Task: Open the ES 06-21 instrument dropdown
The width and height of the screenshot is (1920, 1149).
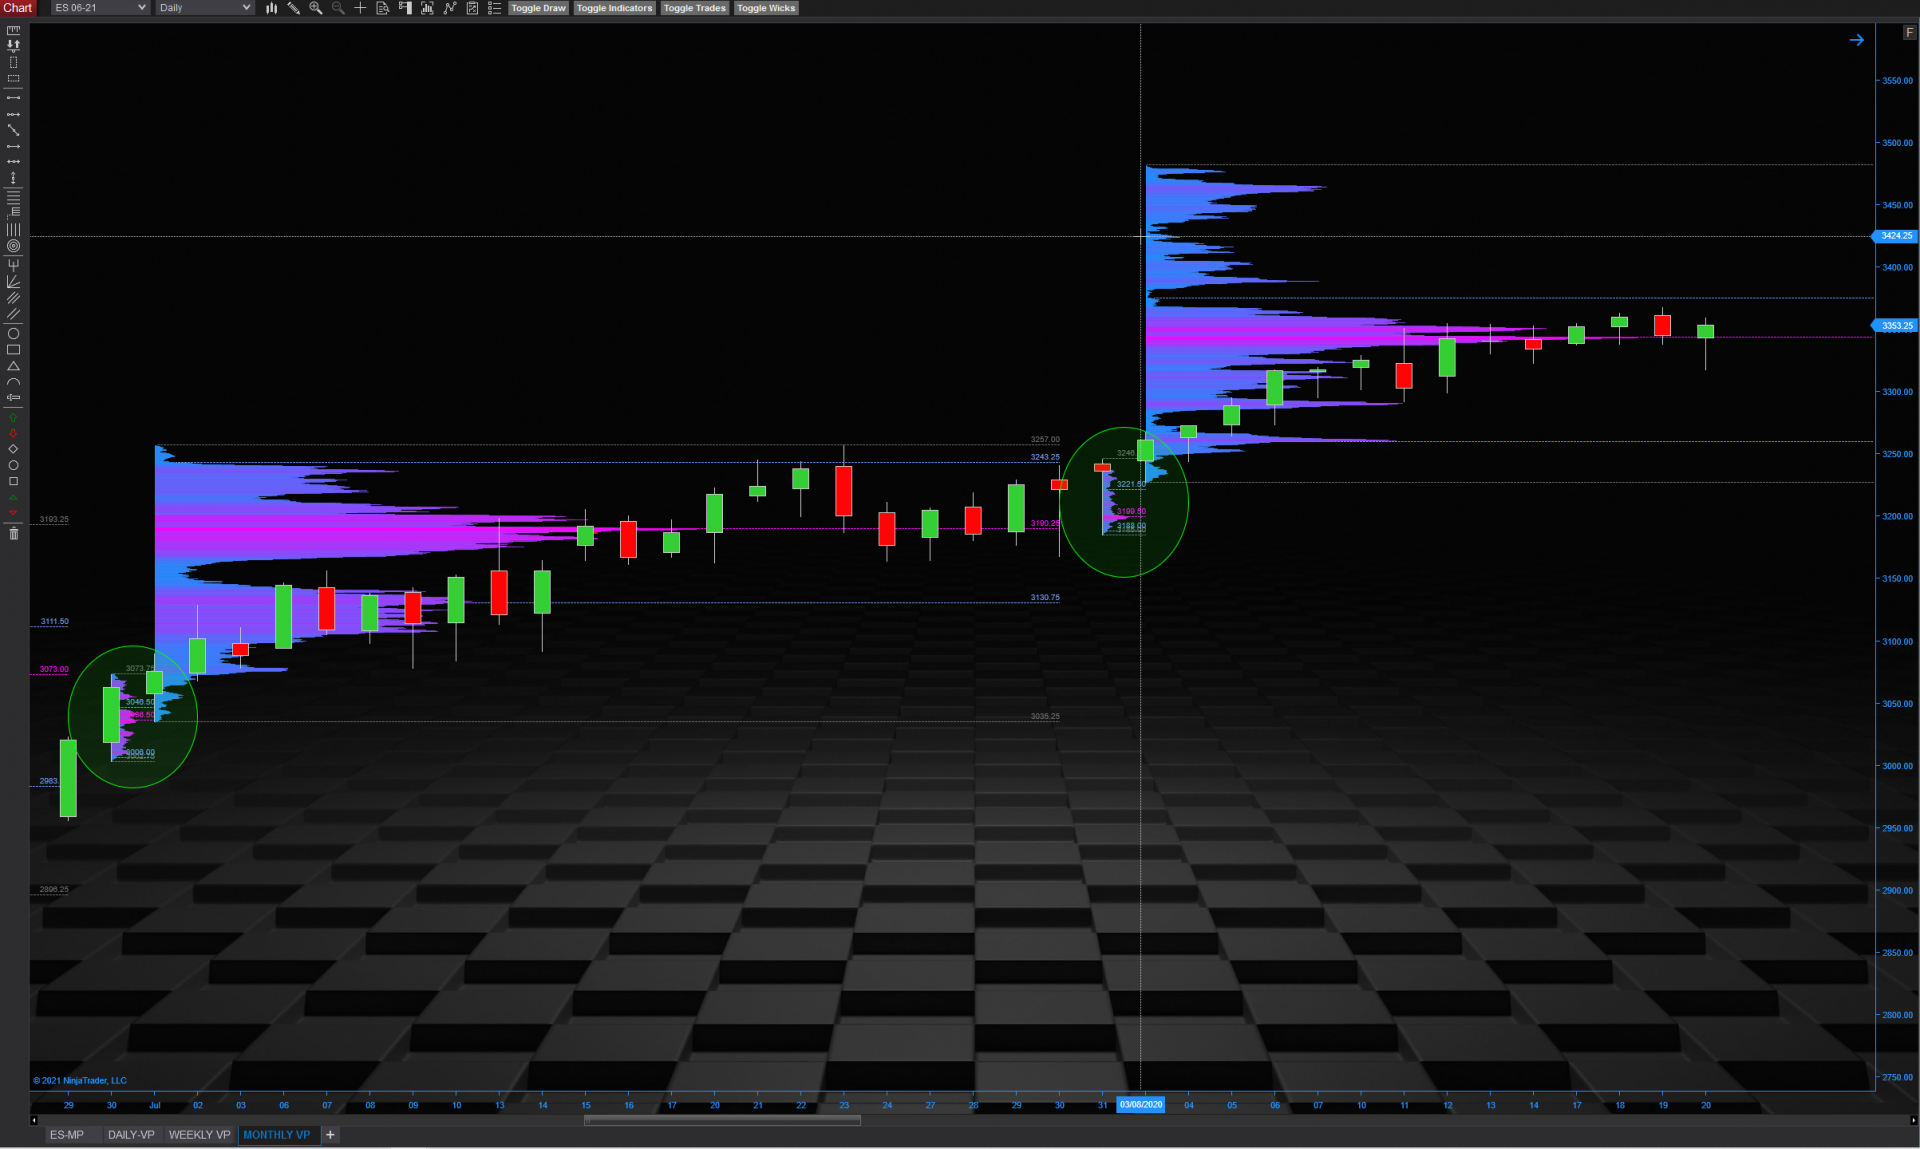Action: [100, 8]
